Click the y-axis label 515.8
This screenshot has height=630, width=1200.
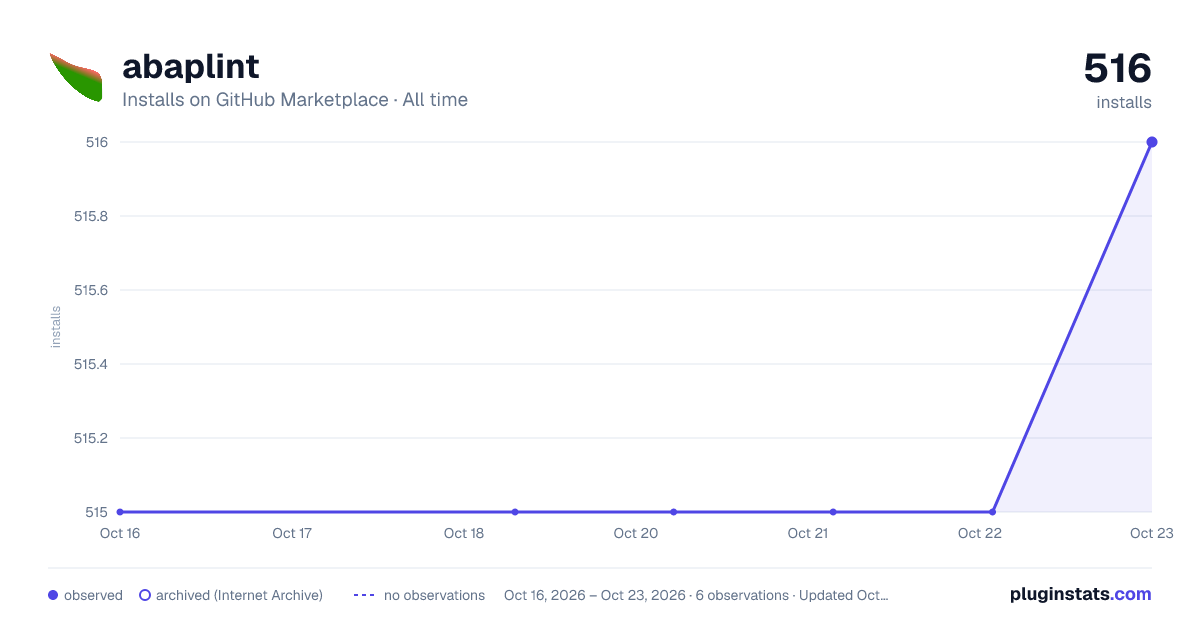click(91, 216)
